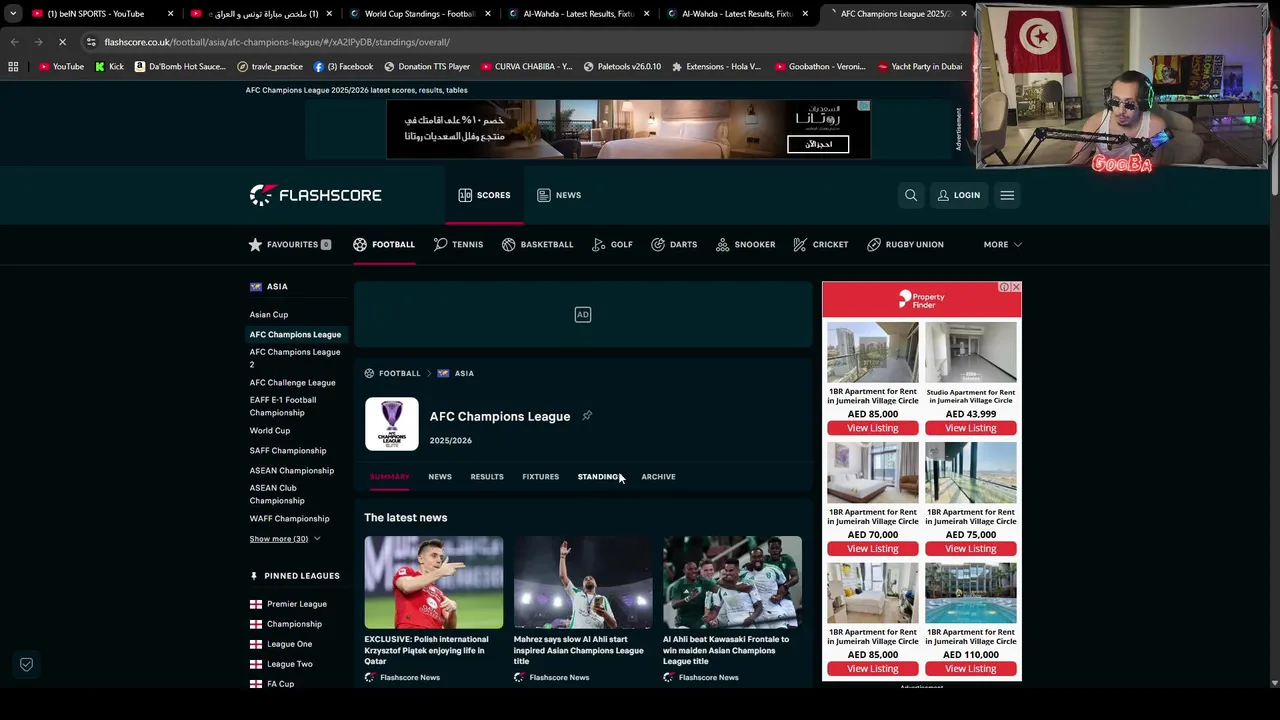Screen dimensions: 1280x720
Task: Click the pinned leagues pin icon
Action: (254, 576)
